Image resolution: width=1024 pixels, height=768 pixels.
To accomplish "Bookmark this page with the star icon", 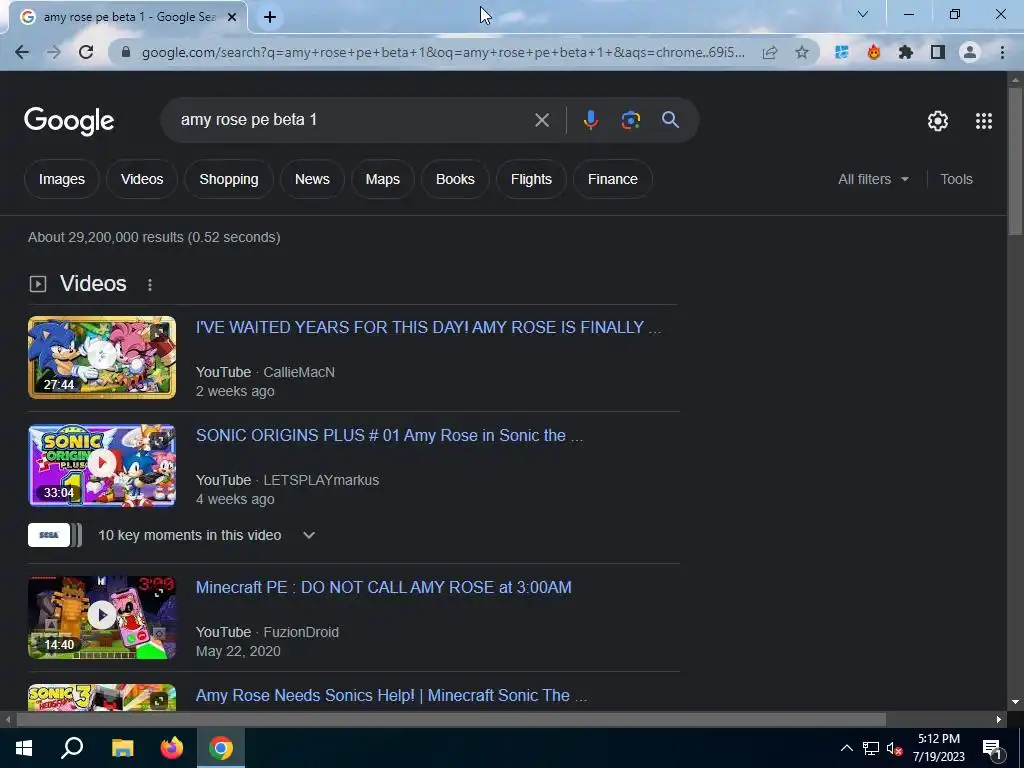I will [802, 52].
